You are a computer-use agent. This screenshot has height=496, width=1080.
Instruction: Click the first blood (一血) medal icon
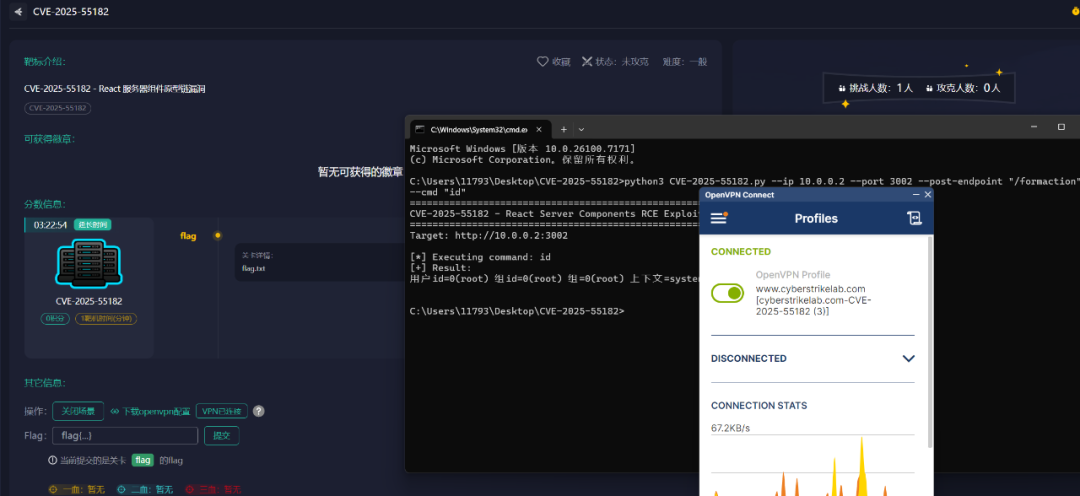(x=53, y=489)
